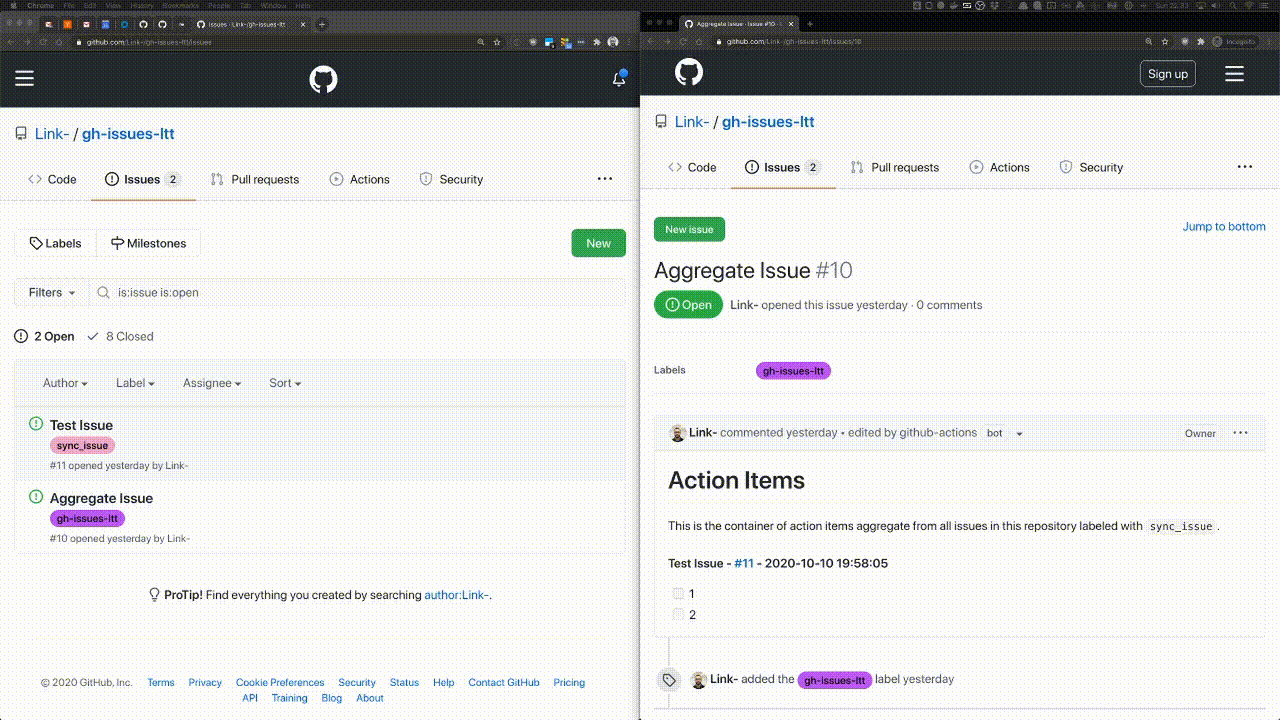Screen dimensions: 1280x720
Task: Open Issues tab in right window
Action: point(783,167)
